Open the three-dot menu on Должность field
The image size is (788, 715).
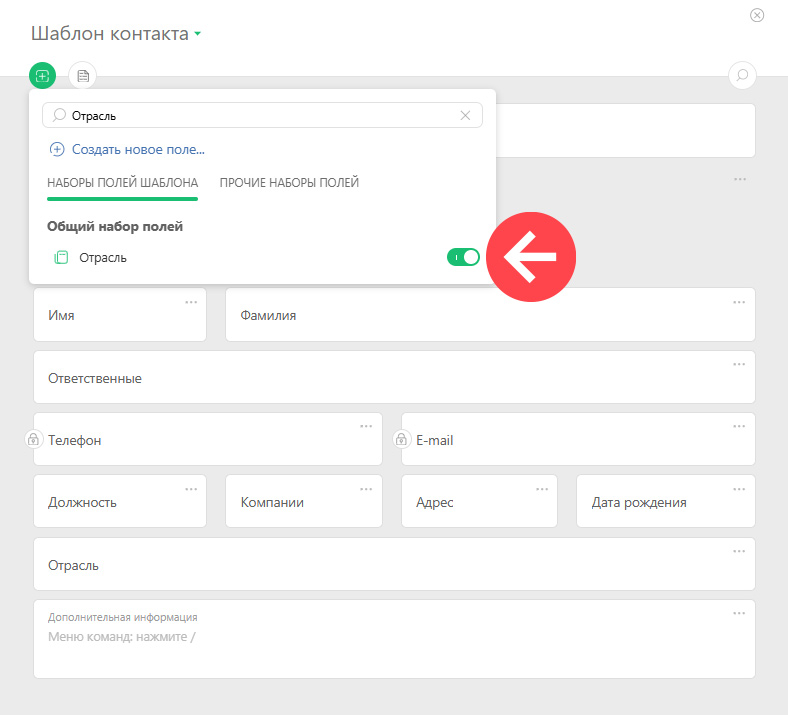191,489
